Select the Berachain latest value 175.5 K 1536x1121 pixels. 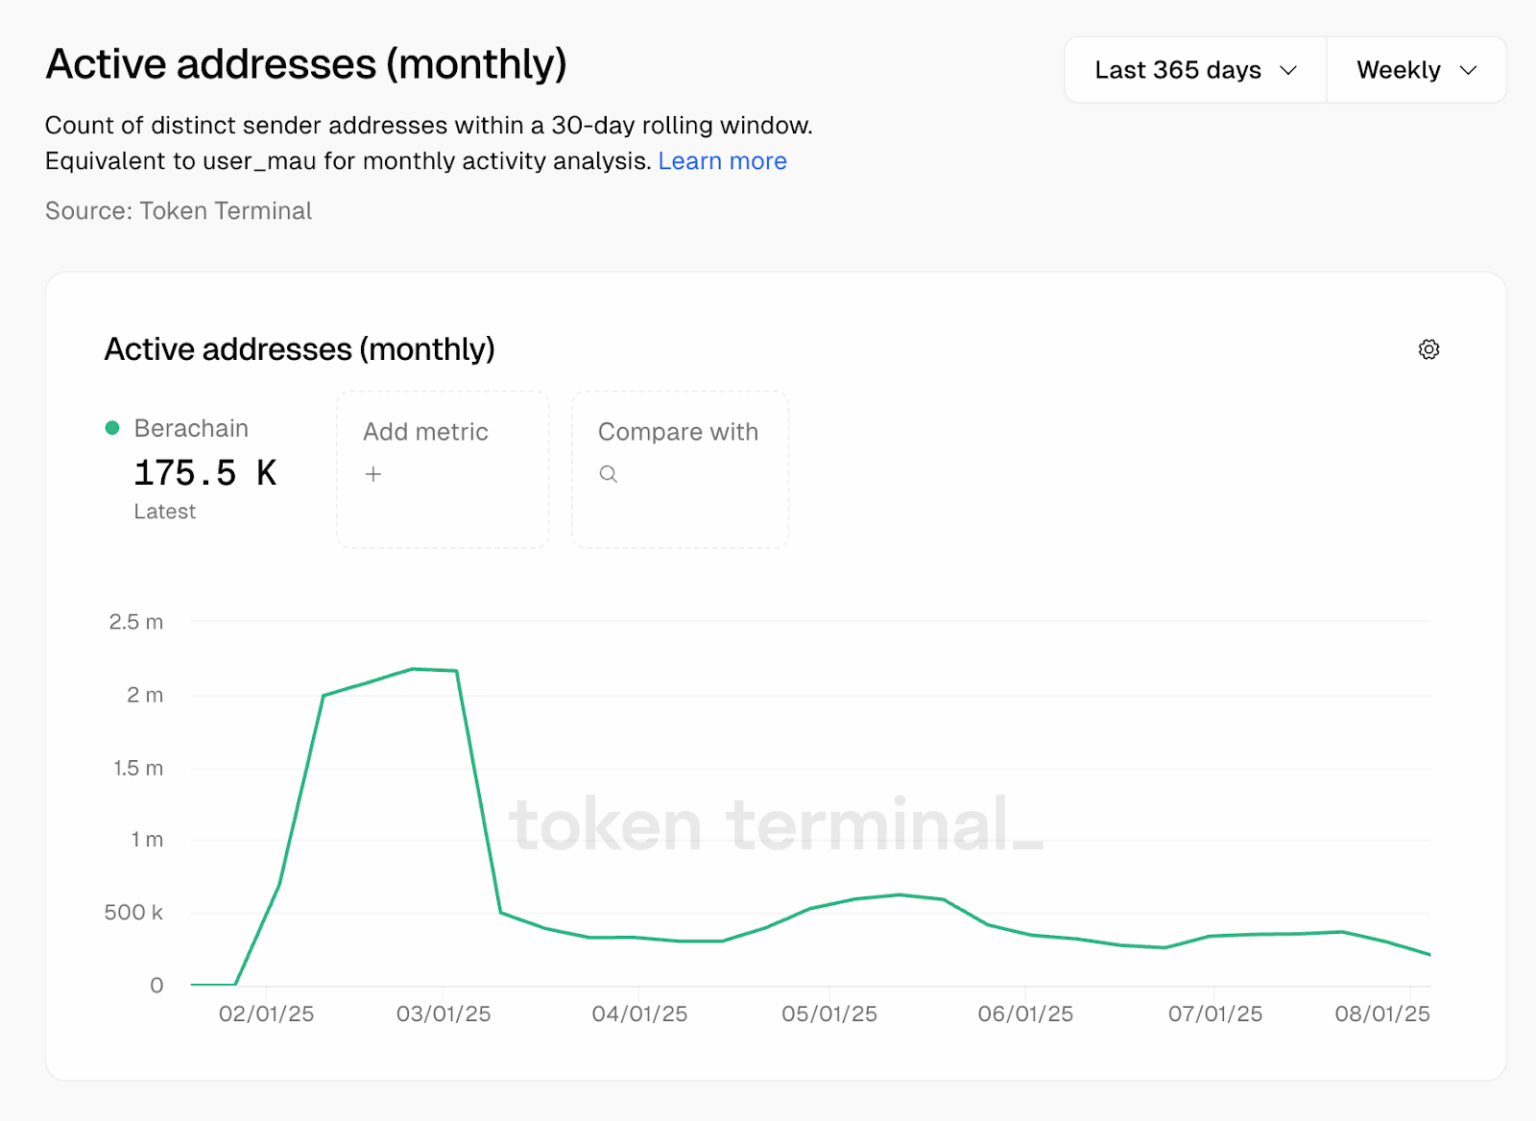pyautogui.click(x=205, y=471)
